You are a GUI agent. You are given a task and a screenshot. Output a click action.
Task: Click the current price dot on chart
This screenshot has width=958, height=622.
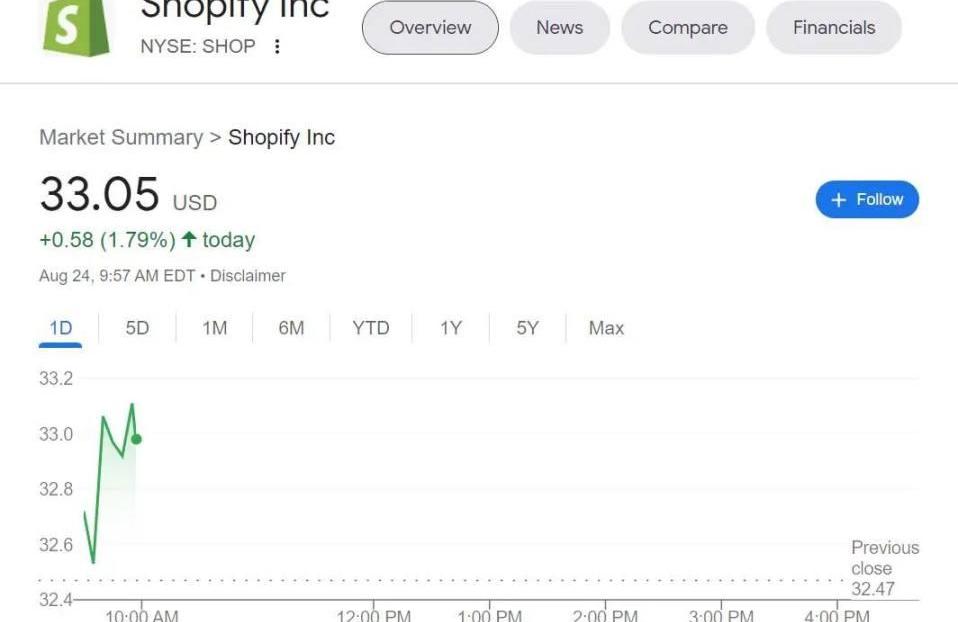tap(136, 439)
